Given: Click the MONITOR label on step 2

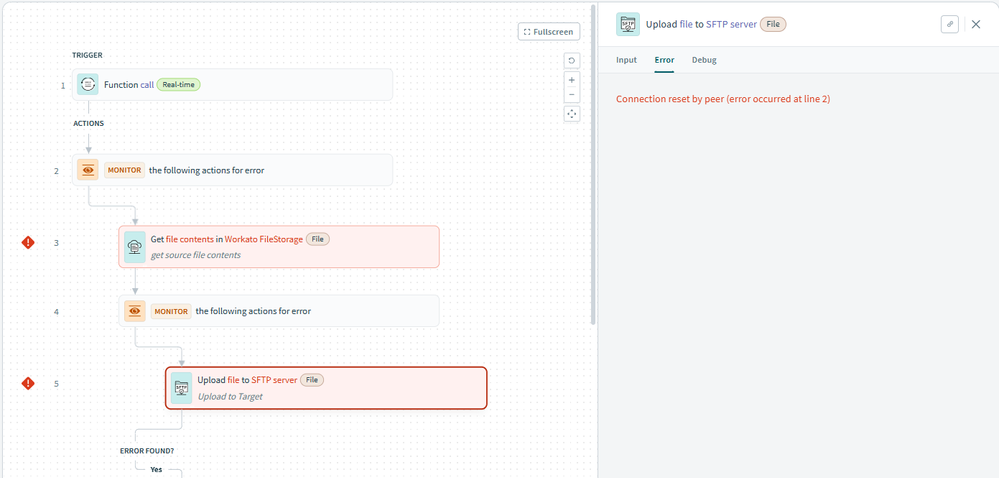Looking at the screenshot, I should (124, 170).
